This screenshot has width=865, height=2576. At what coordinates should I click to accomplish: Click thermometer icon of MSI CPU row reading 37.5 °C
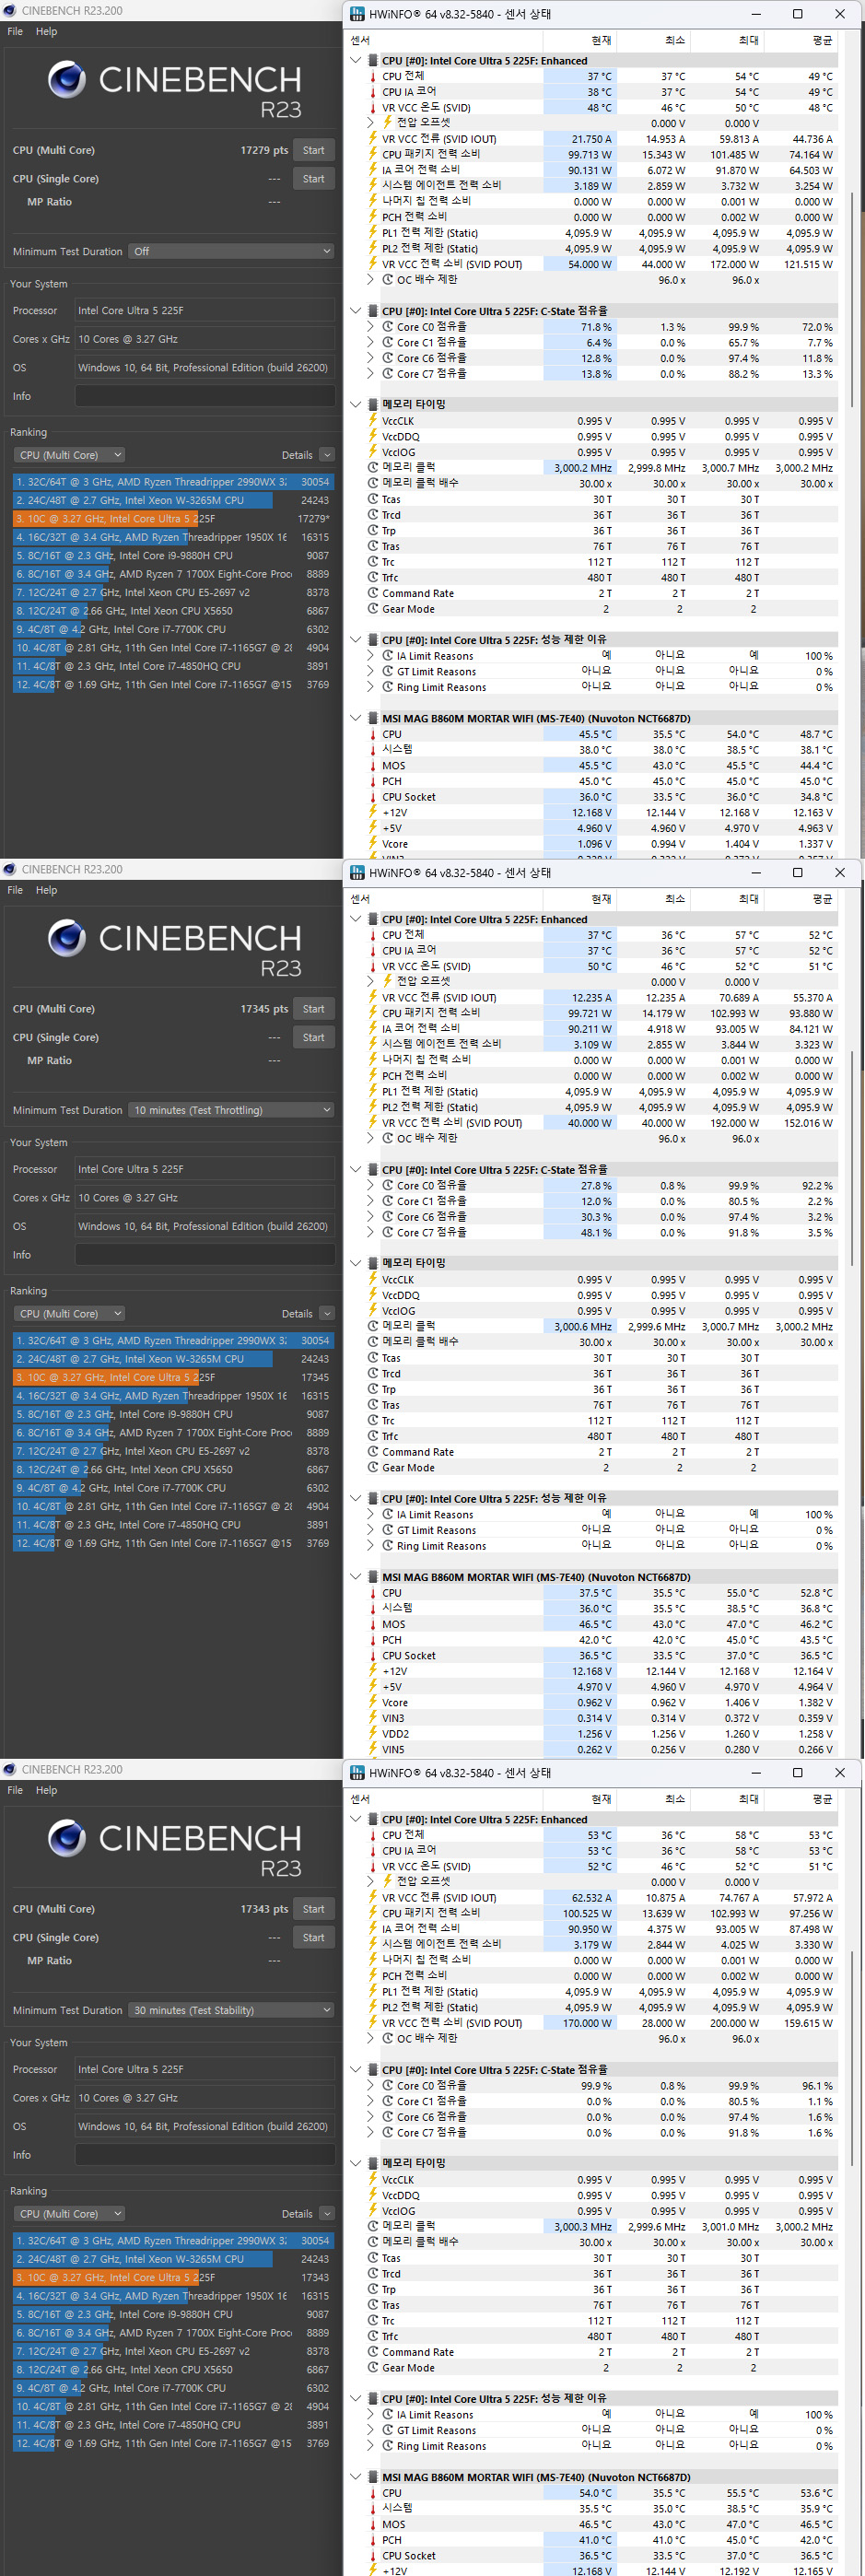click(x=373, y=1593)
